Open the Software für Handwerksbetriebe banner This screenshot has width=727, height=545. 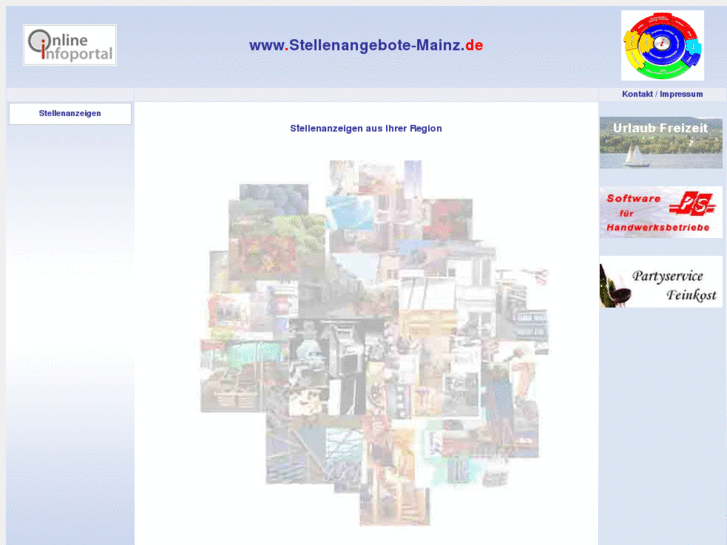click(661, 212)
